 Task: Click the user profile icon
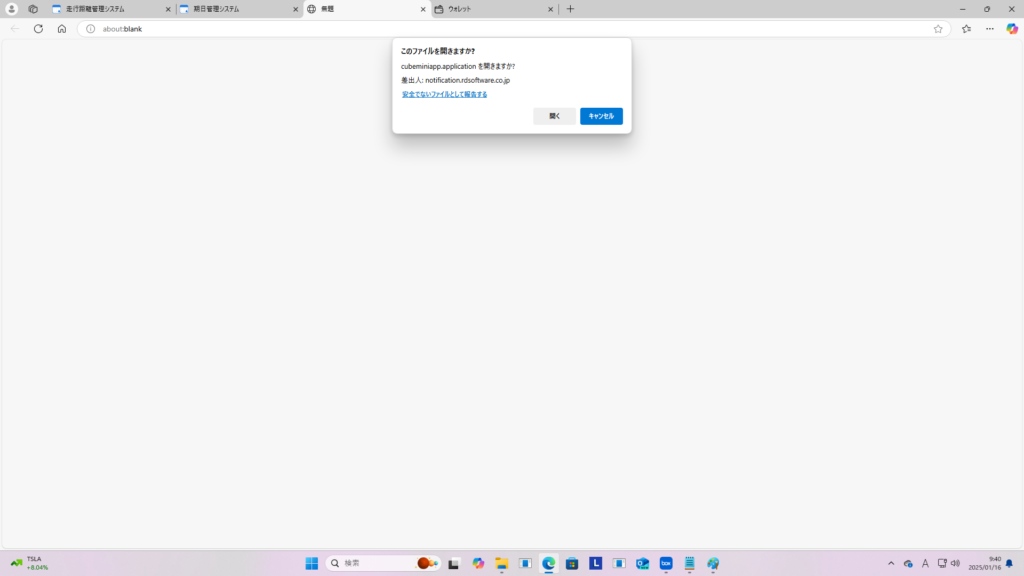pyautogui.click(x=12, y=9)
